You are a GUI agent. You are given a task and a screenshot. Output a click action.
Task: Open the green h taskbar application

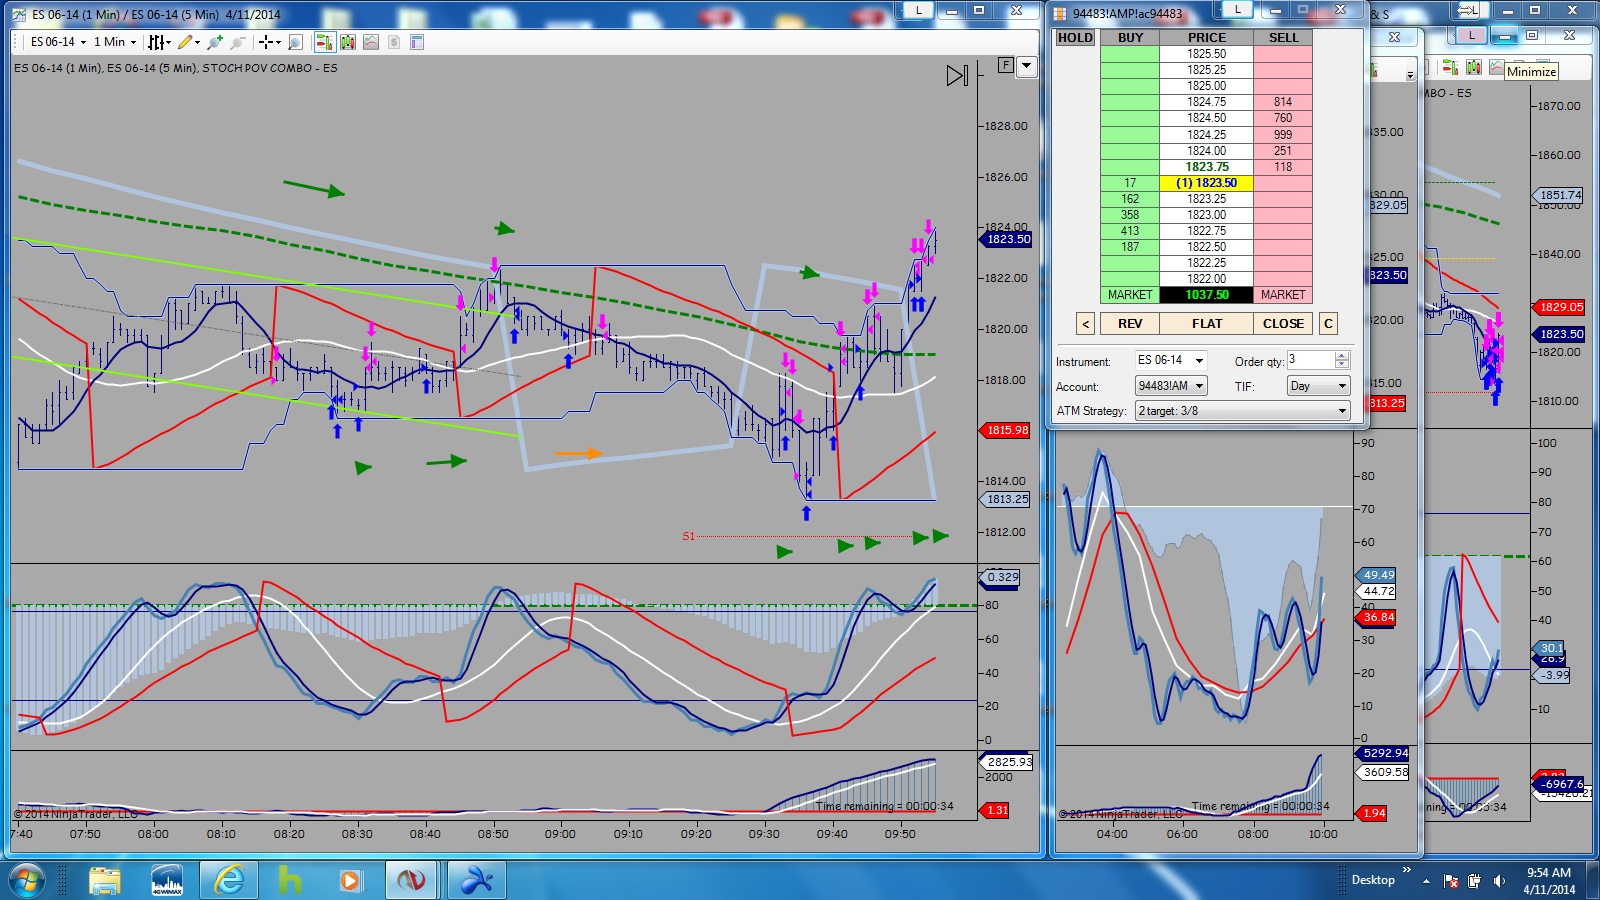tap(290, 880)
